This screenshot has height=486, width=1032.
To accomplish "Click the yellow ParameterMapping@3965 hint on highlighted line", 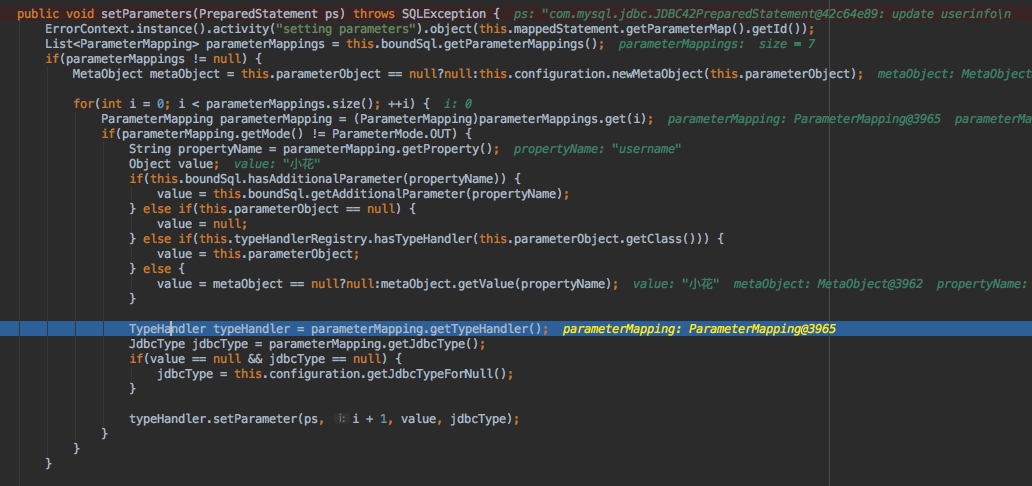I will 762,329.
